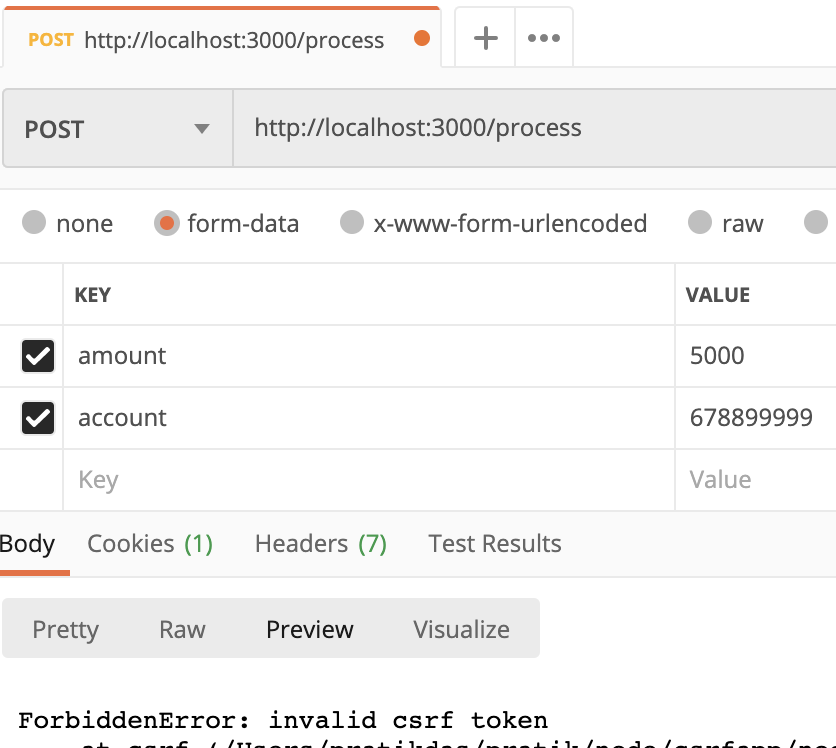The width and height of the screenshot is (836, 748).
Task: Uncheck the account row checkbox
Action: (38, 417)
